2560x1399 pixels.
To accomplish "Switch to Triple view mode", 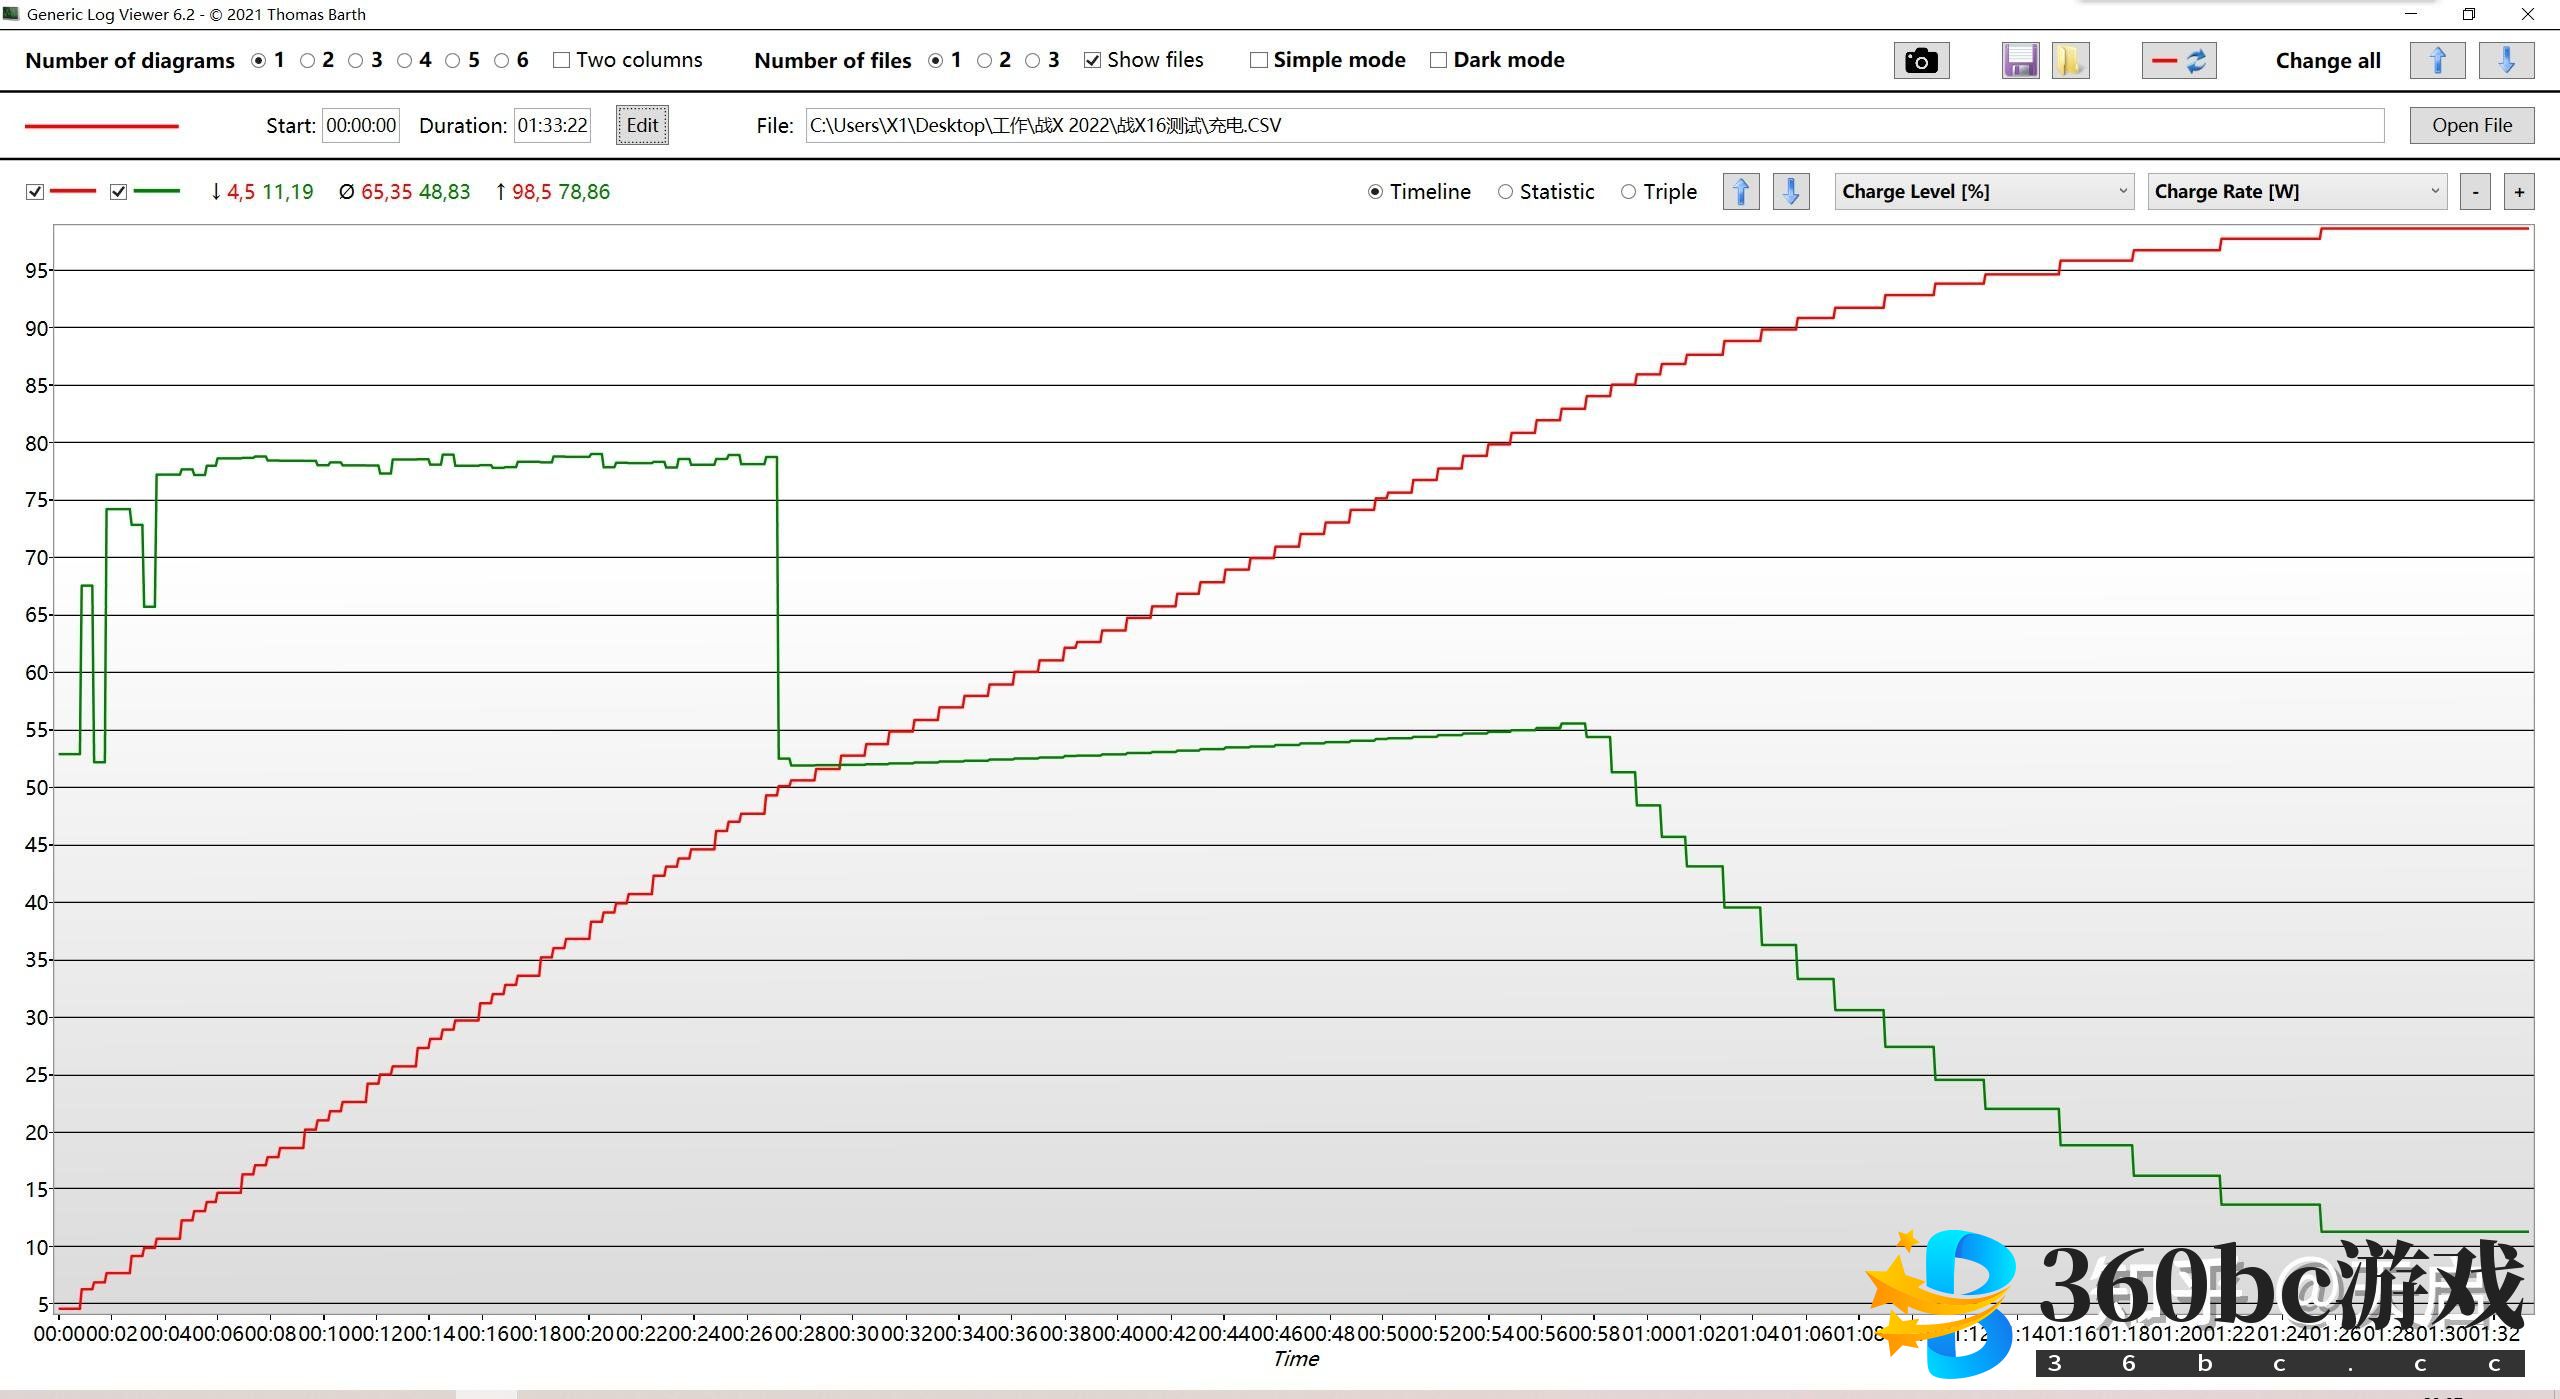I will click(x=1629, y=192).
